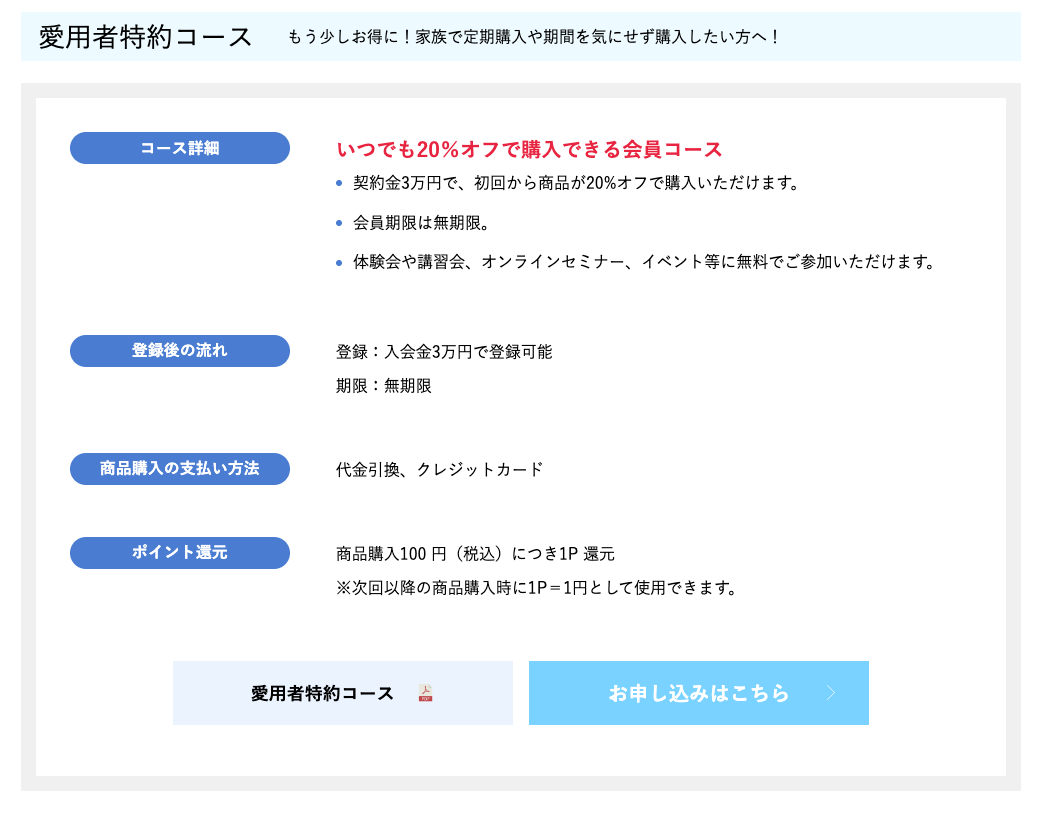1044x813 pixels.
Task: Click the 商品購入の支払い方法 label pill
Action: tap(180, 469)
